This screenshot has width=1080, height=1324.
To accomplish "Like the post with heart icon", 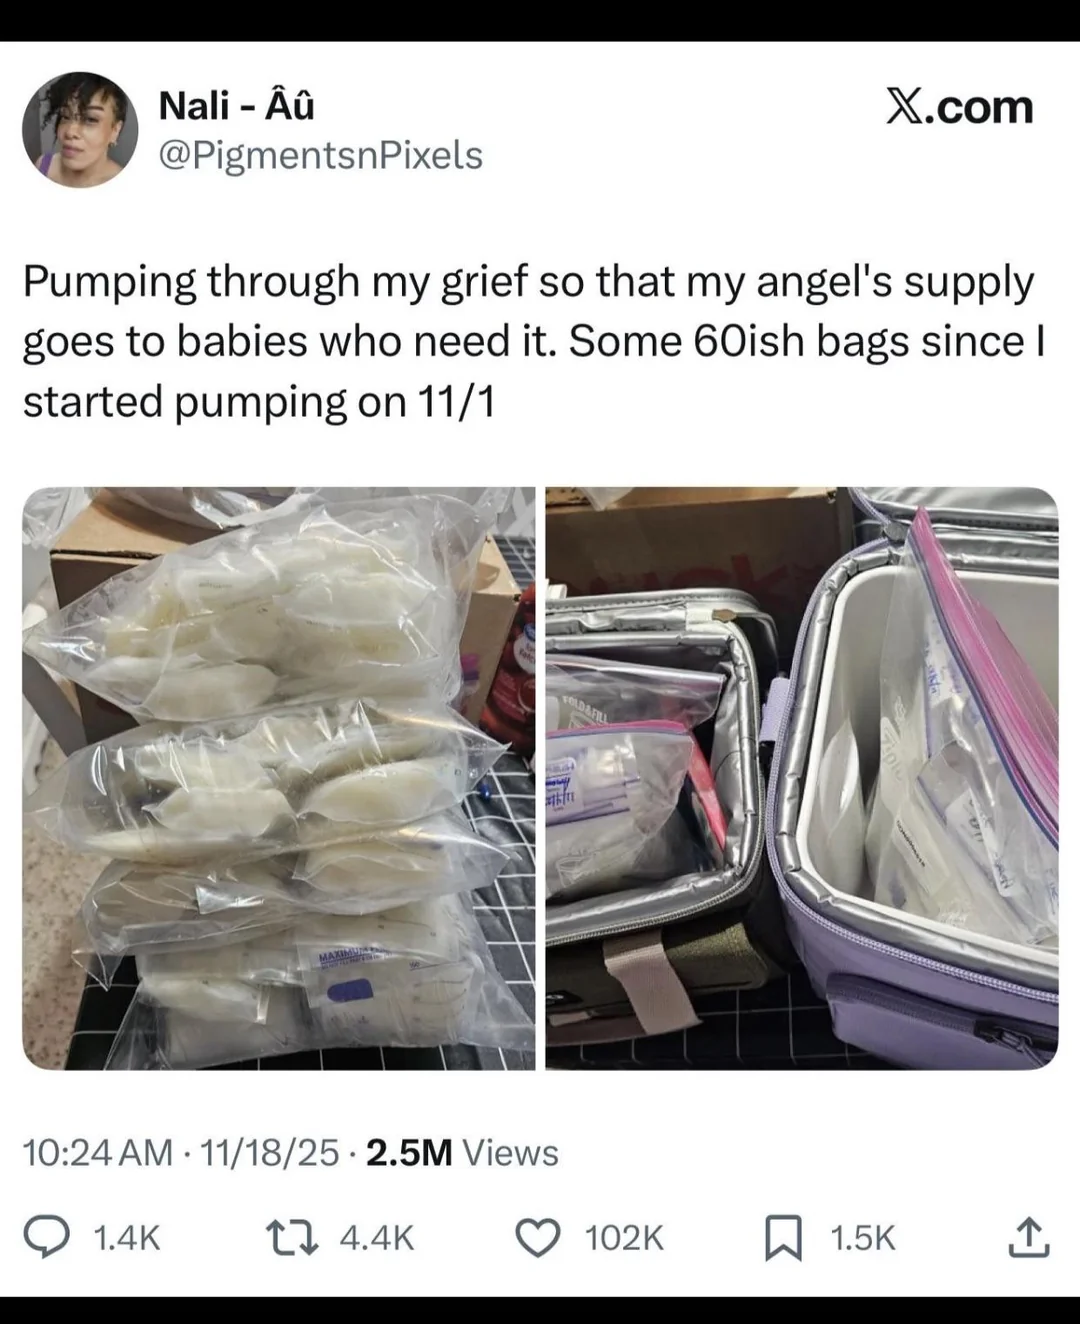I will (540, 1238).
